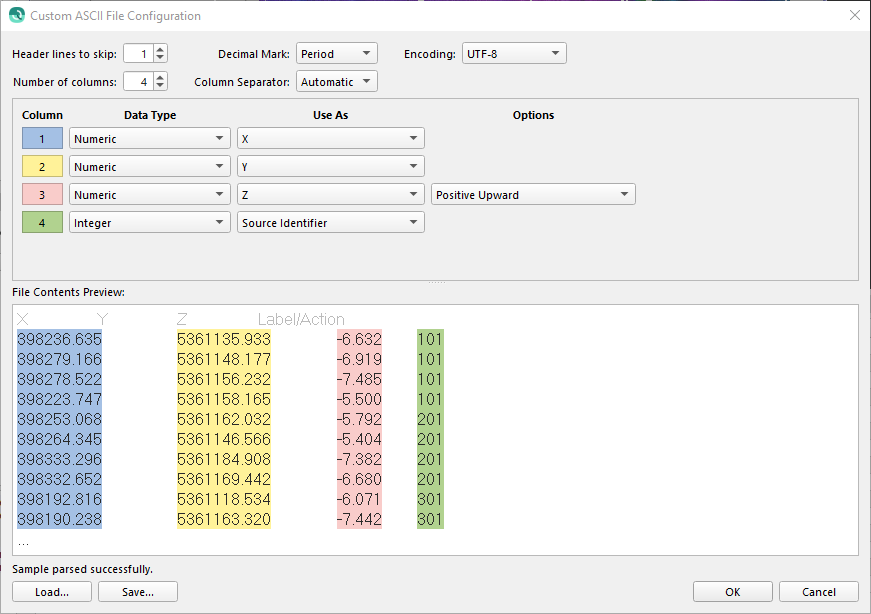Expand the Column Separator dropdown

coord(337,82)
